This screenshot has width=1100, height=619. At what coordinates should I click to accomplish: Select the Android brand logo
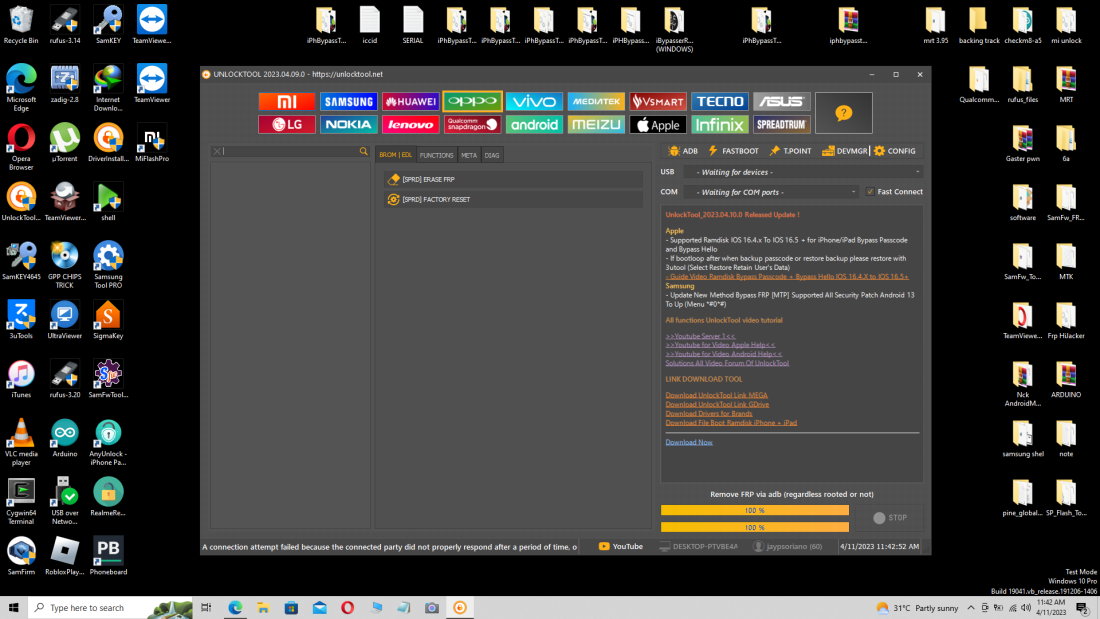(x=534, y=124)
